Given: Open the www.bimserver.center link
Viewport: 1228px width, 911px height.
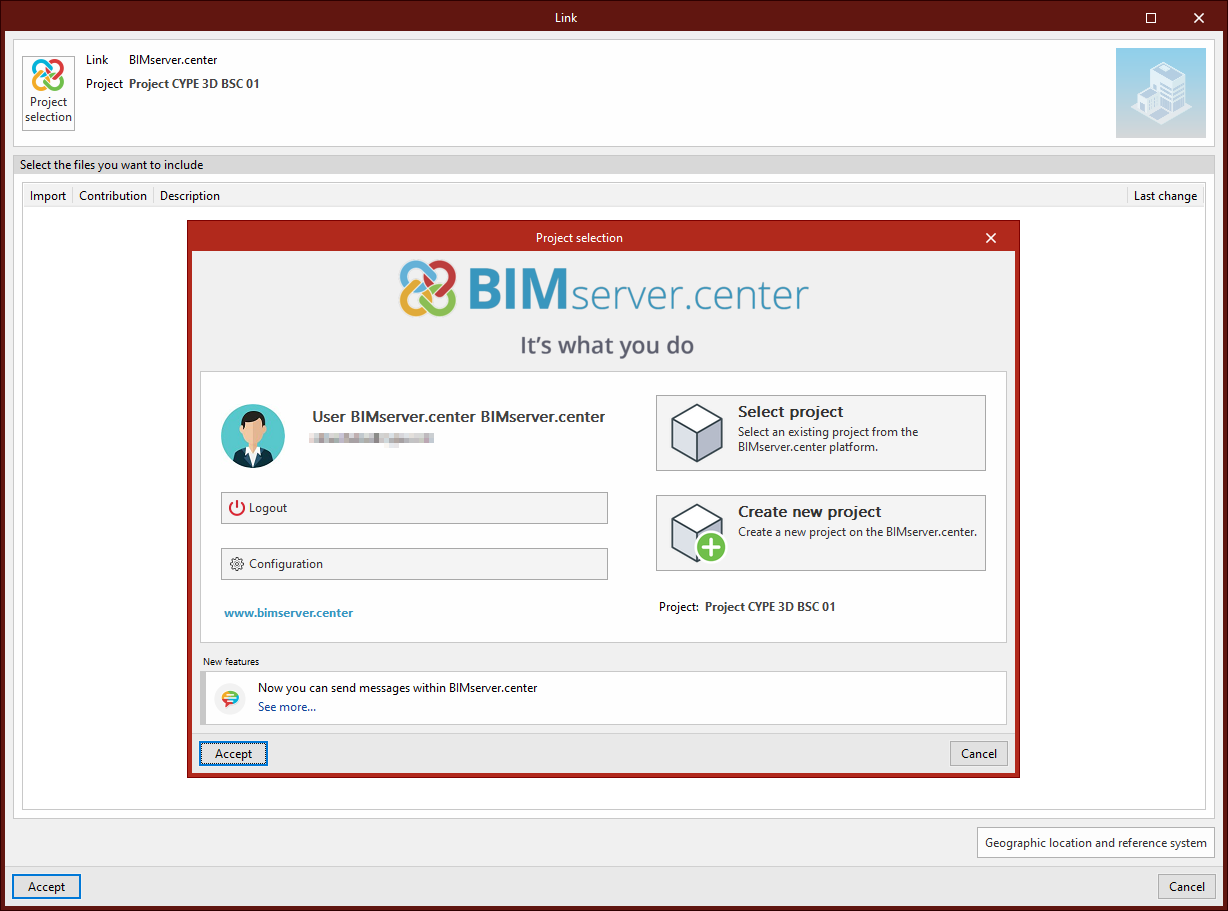Looking at the screenshot, I should [288, 613].
